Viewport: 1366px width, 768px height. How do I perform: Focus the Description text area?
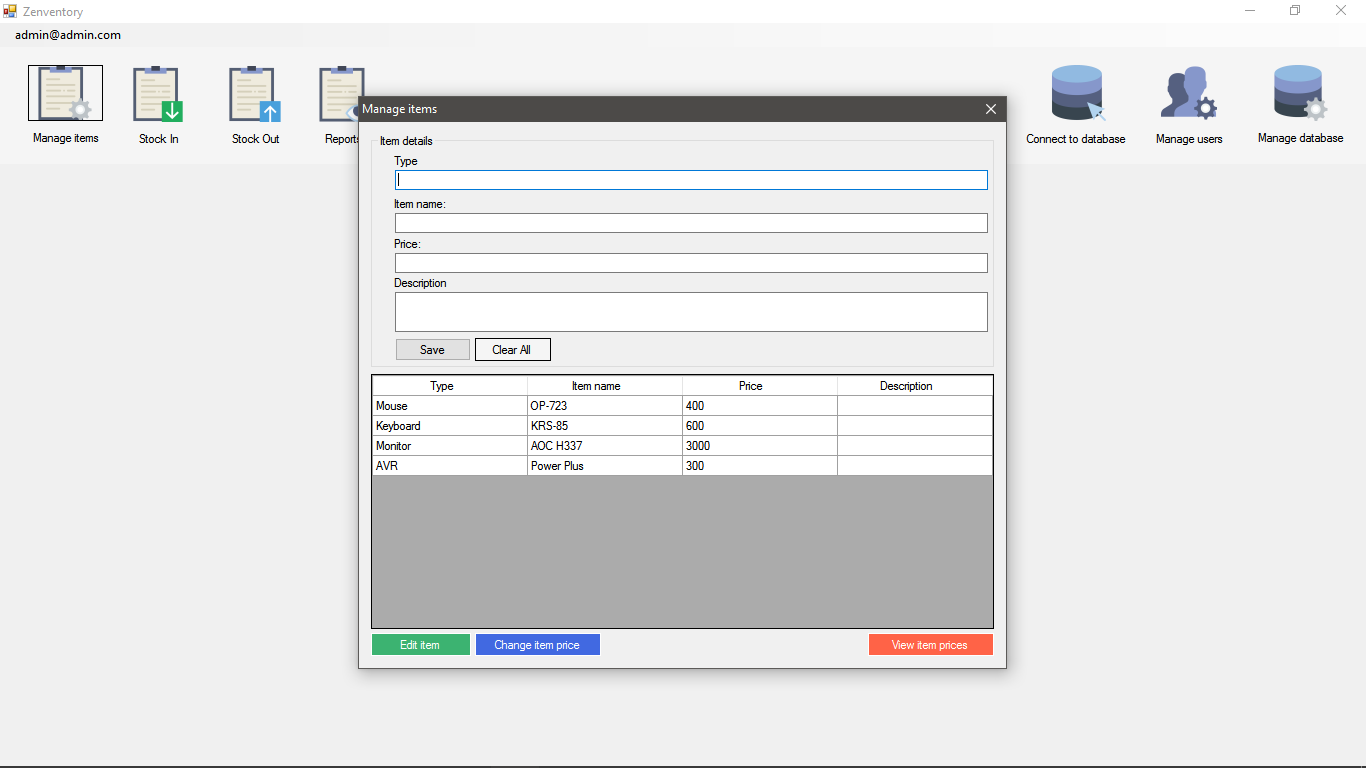tap(691, 312)
